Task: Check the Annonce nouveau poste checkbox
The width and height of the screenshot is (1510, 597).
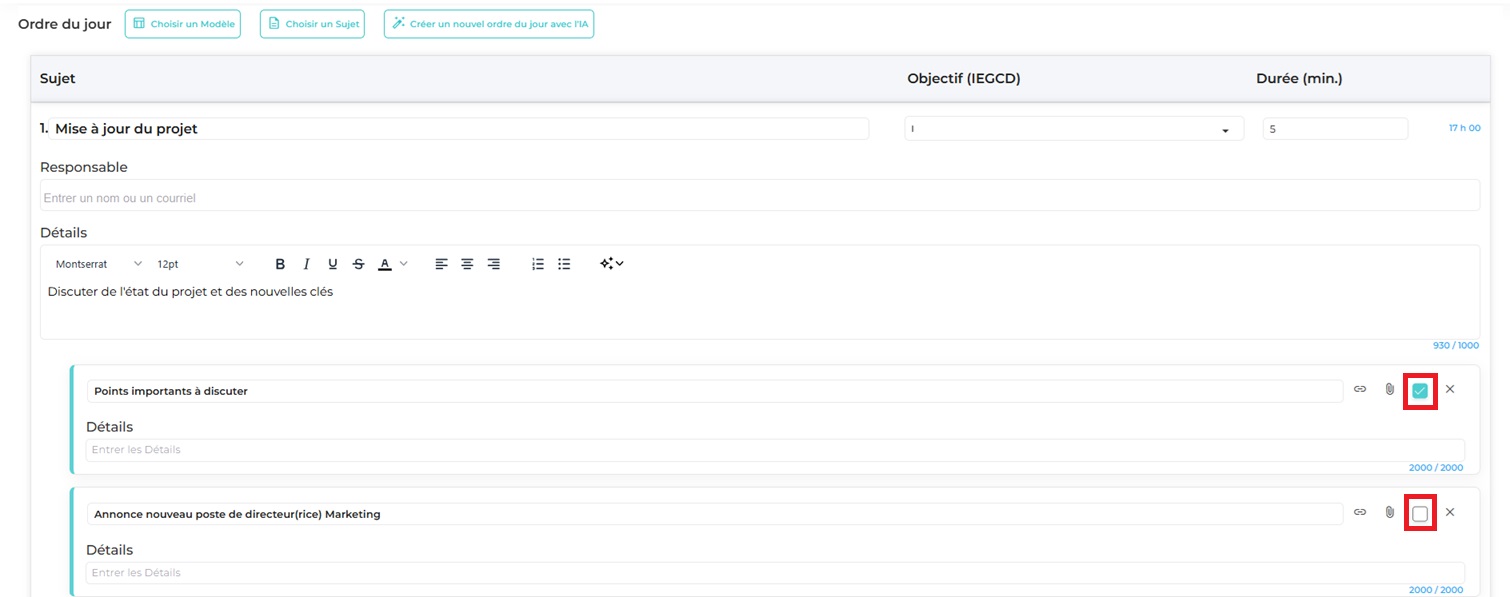Action: (x=1419, y=513)
